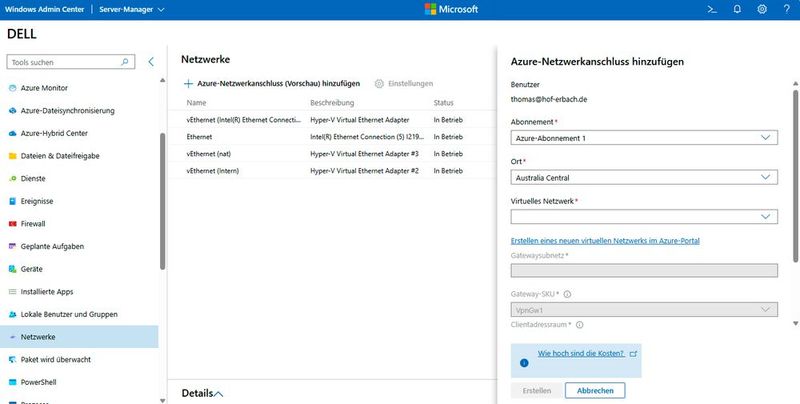The width and height of the screenshot is (800, 404).
Task: Click the Azure-Hybrid Center cloud icon
Action: 13,133
